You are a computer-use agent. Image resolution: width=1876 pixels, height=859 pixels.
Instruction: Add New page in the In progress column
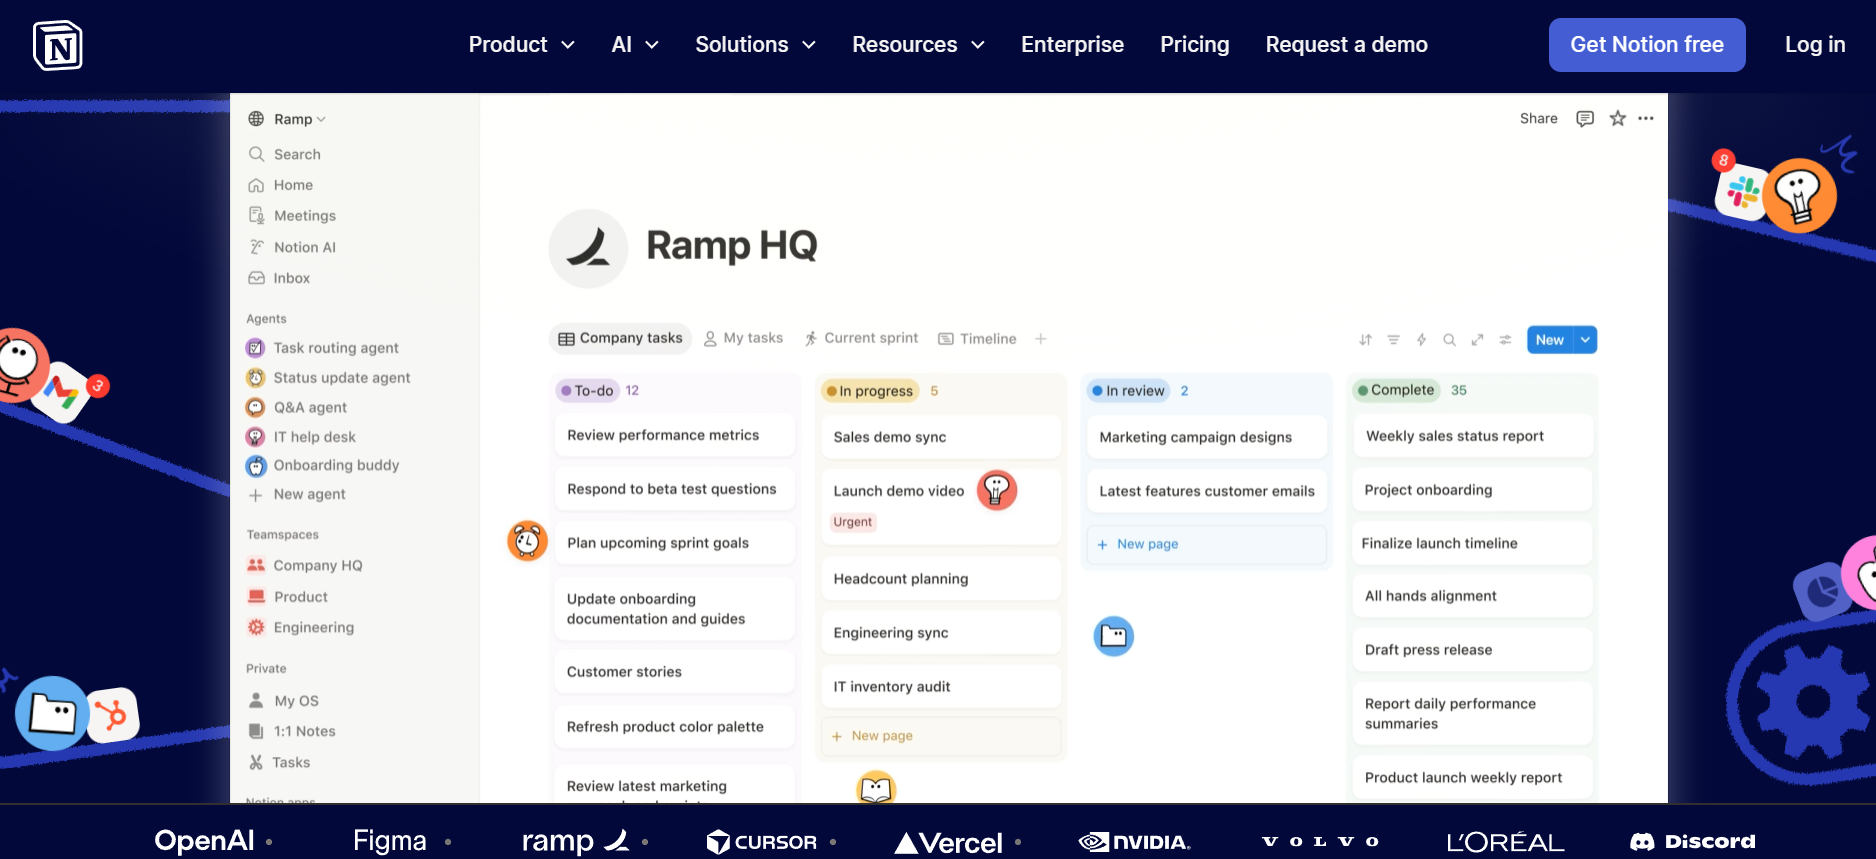(x=940, y=736)
